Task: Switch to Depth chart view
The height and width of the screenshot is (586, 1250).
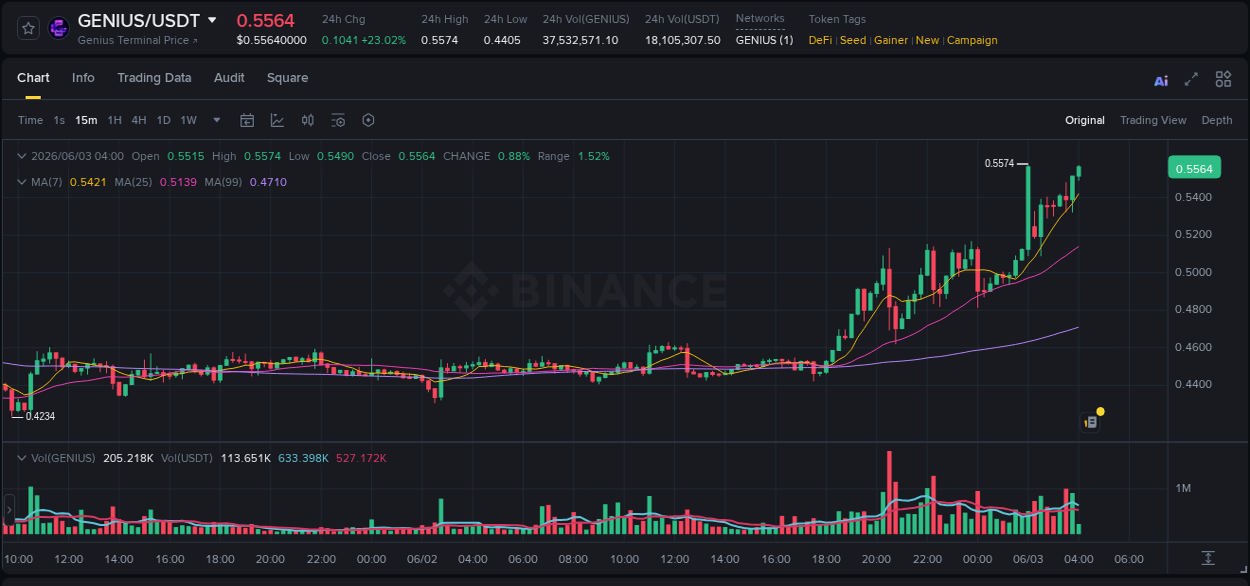Action: [x=1217, y=120]
